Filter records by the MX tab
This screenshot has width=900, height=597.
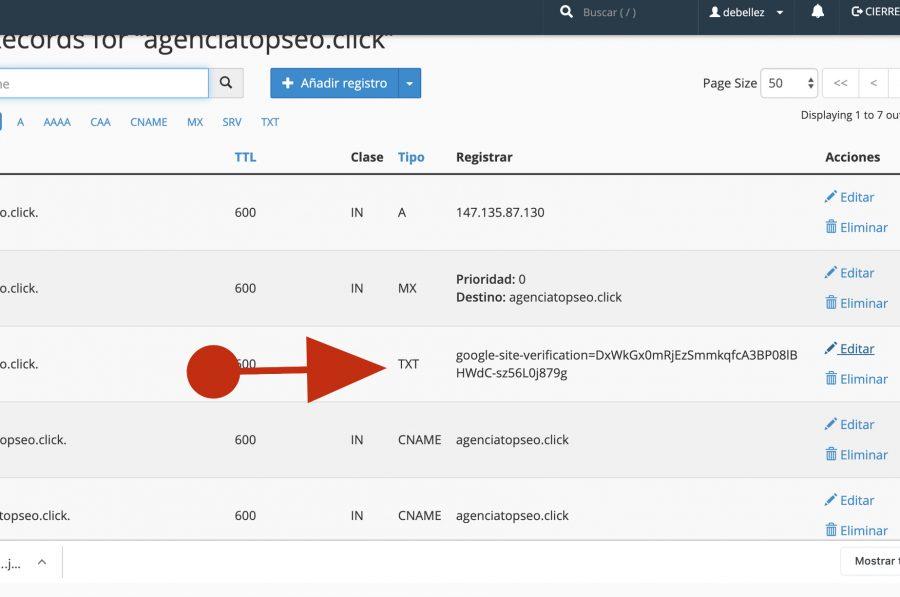195,122
